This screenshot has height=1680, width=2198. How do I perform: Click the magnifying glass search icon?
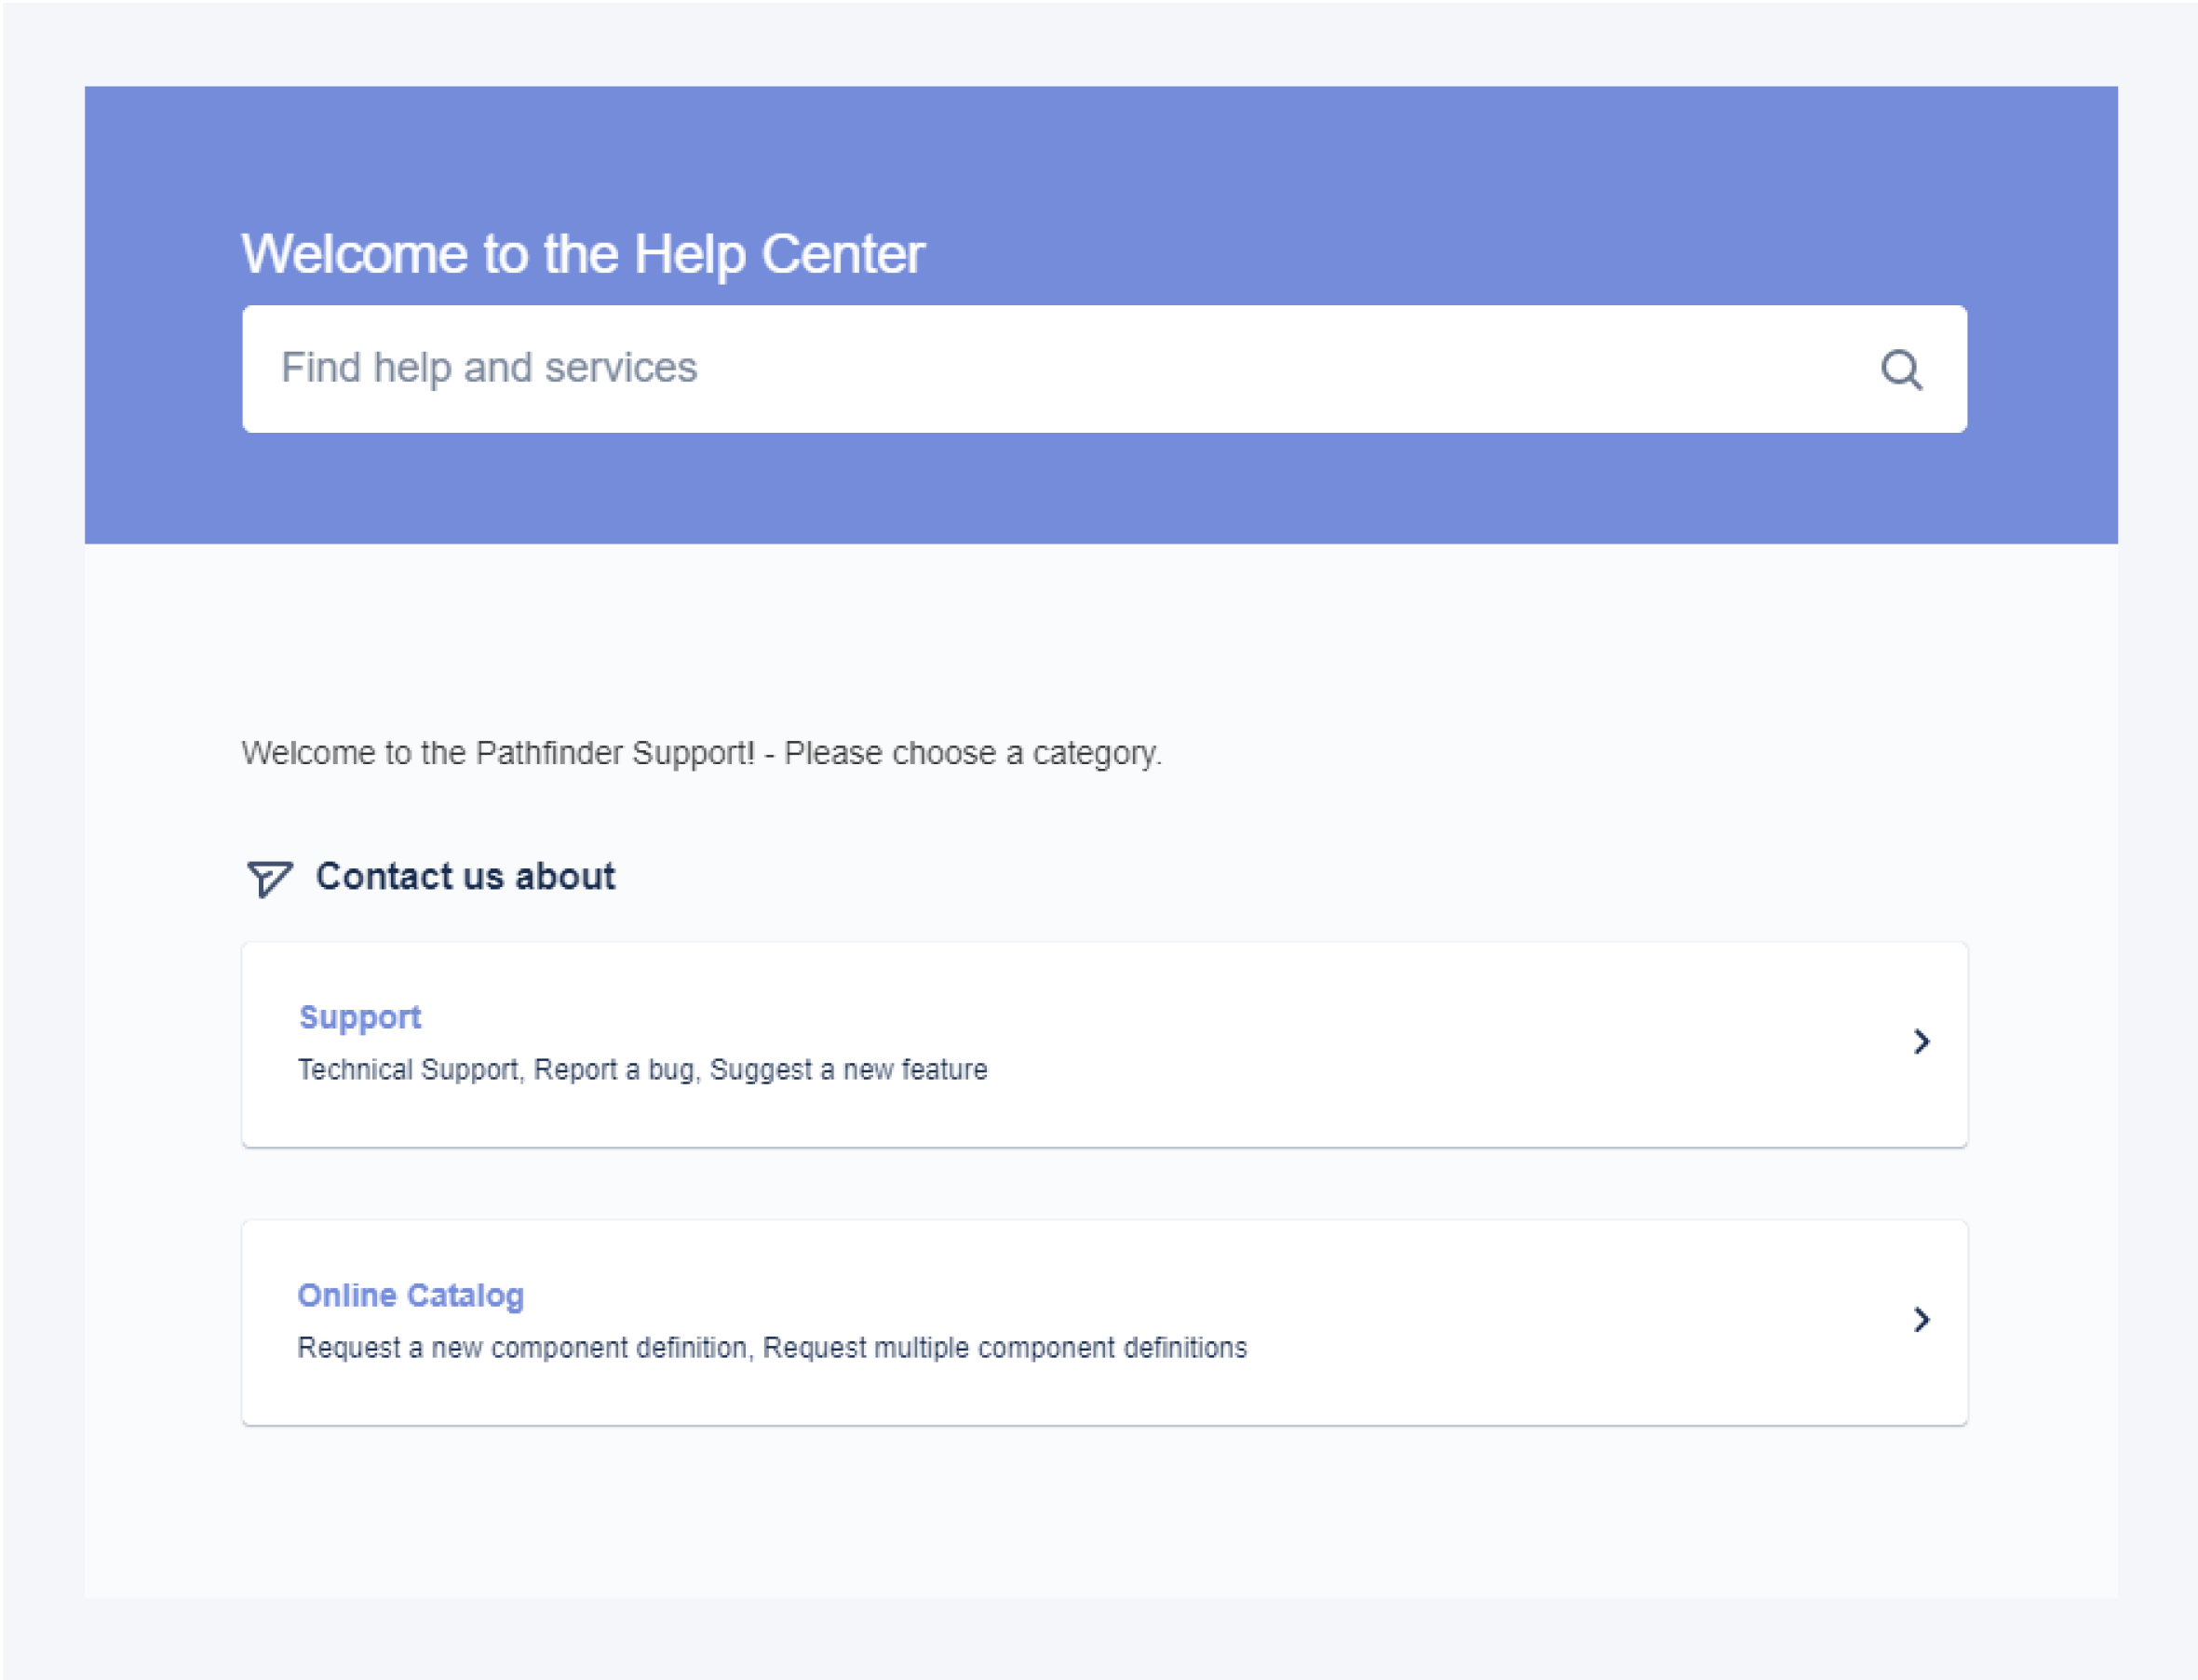point(1900,370)
